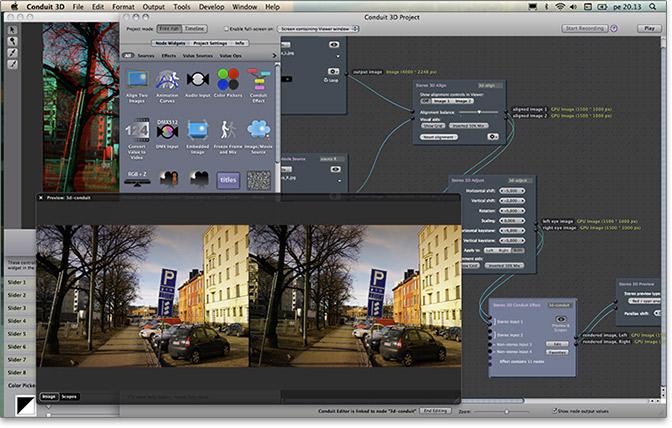Image resolution: width=672 pixels, height=428 pixels.
Task: Open the gear menu in Stereo 3D Align node
Action: point(492,137)
